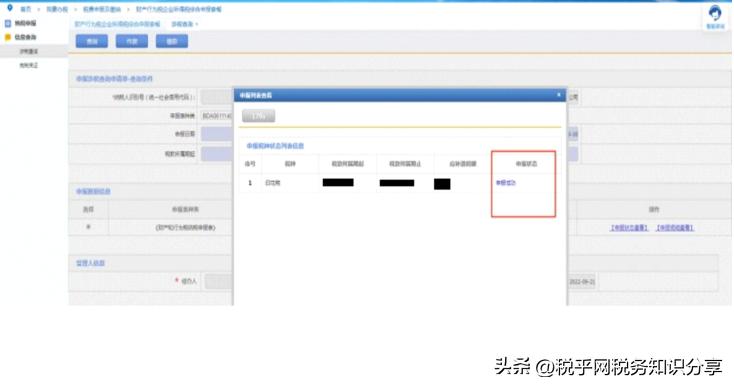Click the date field showing 2022-09-21
This screenshot has height=387, width=734.
click(582, 282)
